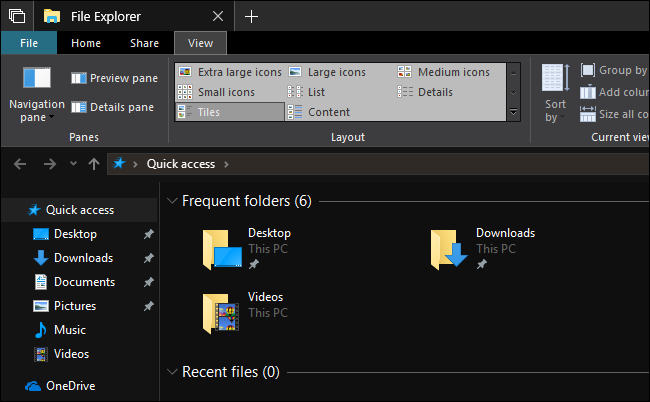
Task: Select Small icons layout
Action: tap(216, 92)
